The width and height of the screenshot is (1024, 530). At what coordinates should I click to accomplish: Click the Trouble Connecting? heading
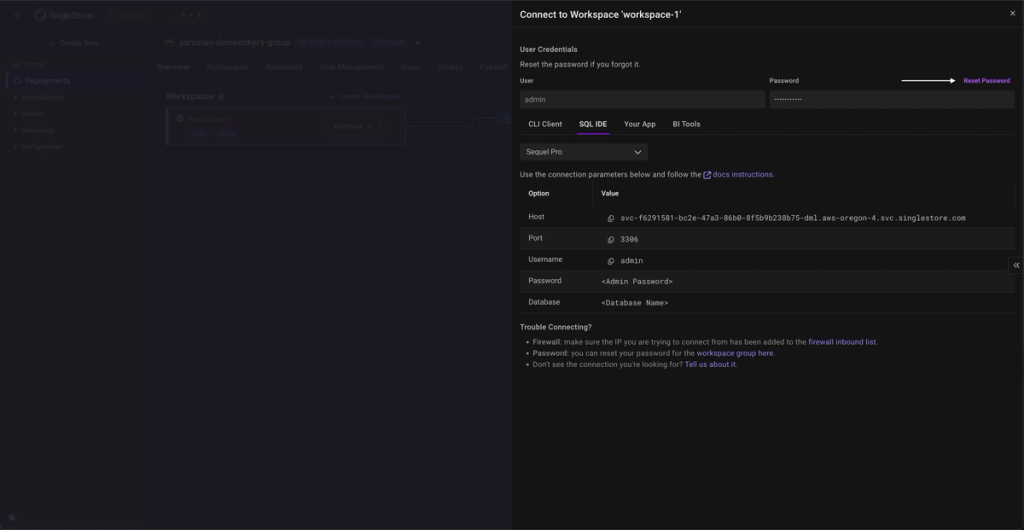556,328
